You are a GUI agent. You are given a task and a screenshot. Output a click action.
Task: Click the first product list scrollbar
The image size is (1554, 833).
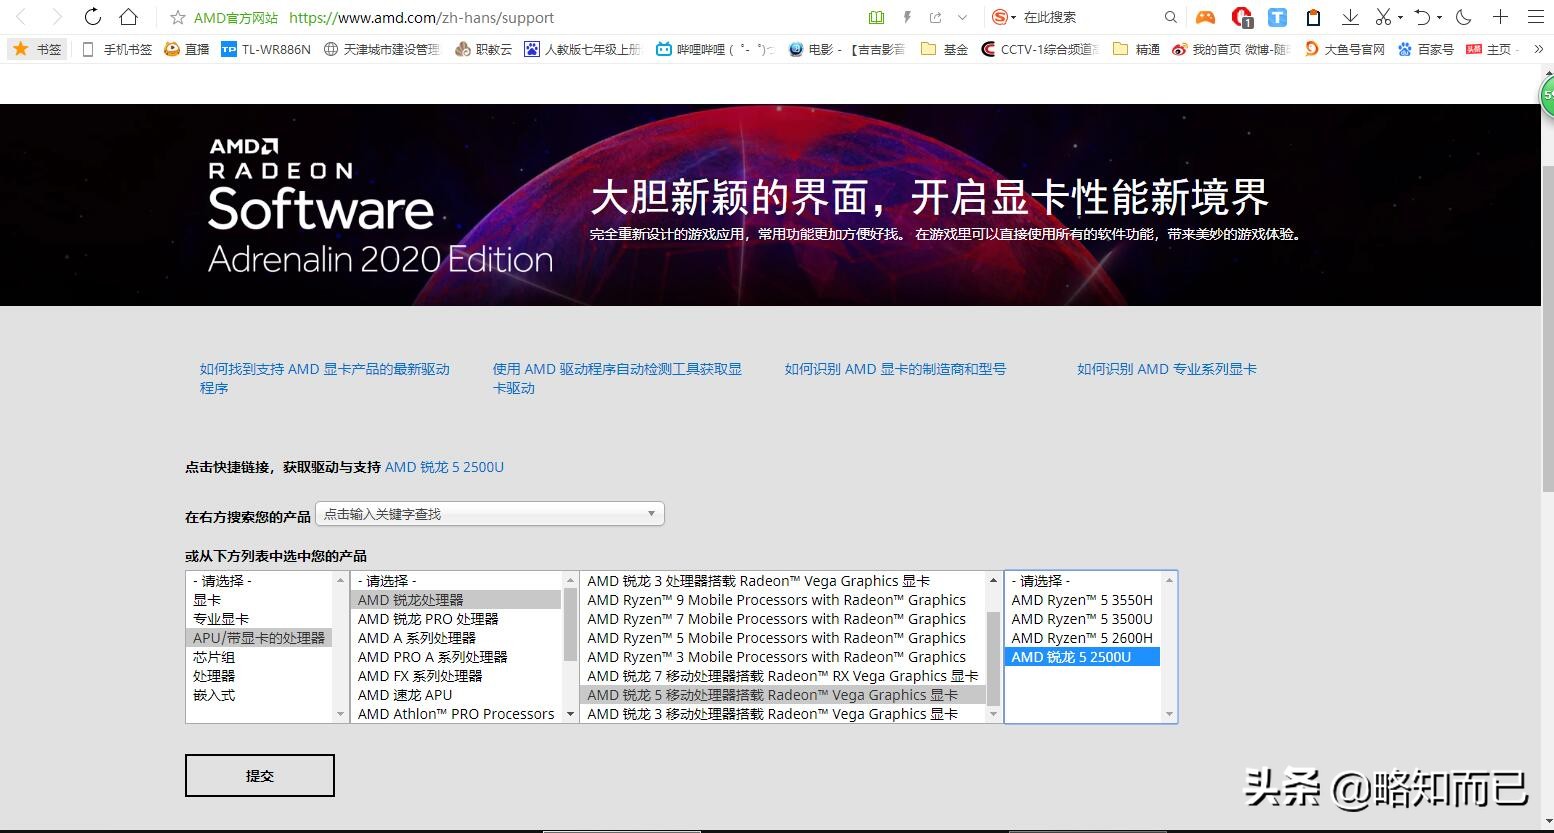click(x=341, y=646)
